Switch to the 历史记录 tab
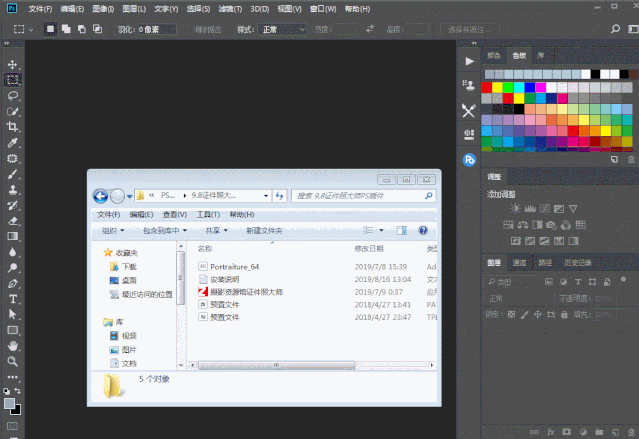The image size is (639, 439). (x=578, y=263)
